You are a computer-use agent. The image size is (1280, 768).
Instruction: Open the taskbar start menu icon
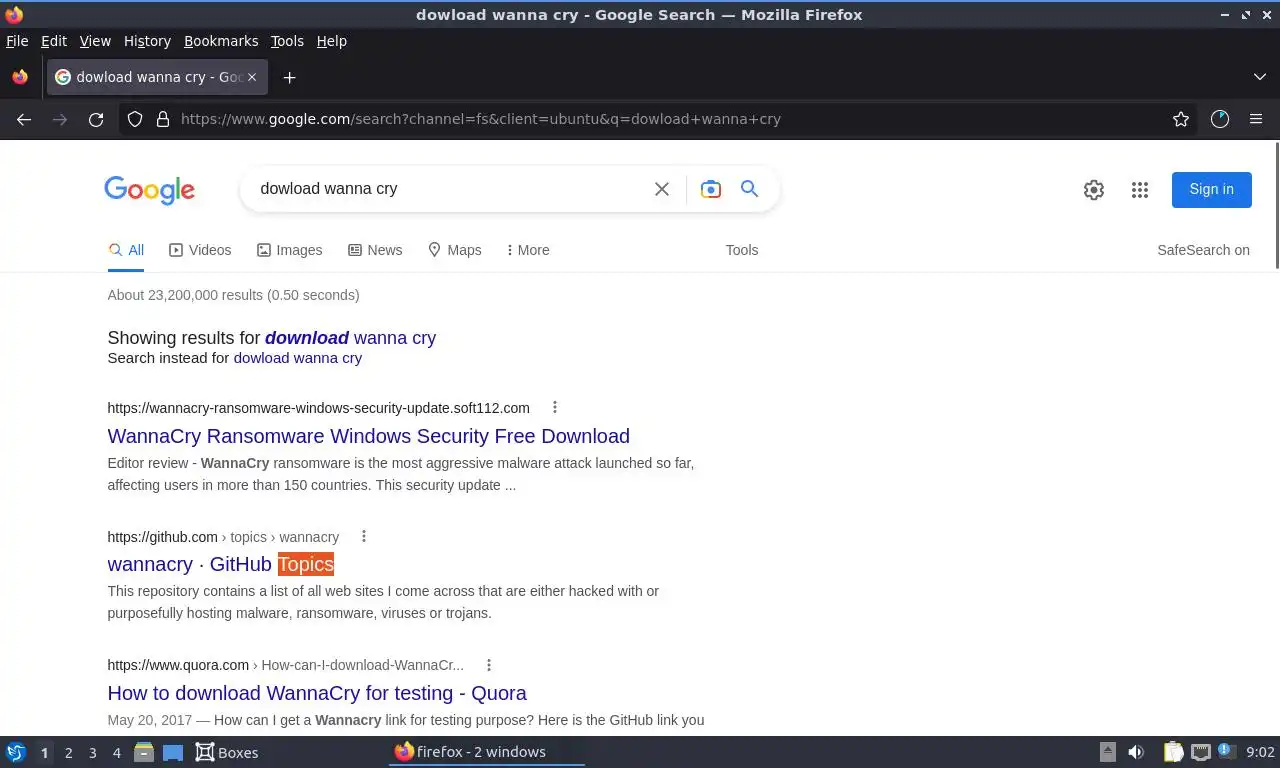point(16,752)
